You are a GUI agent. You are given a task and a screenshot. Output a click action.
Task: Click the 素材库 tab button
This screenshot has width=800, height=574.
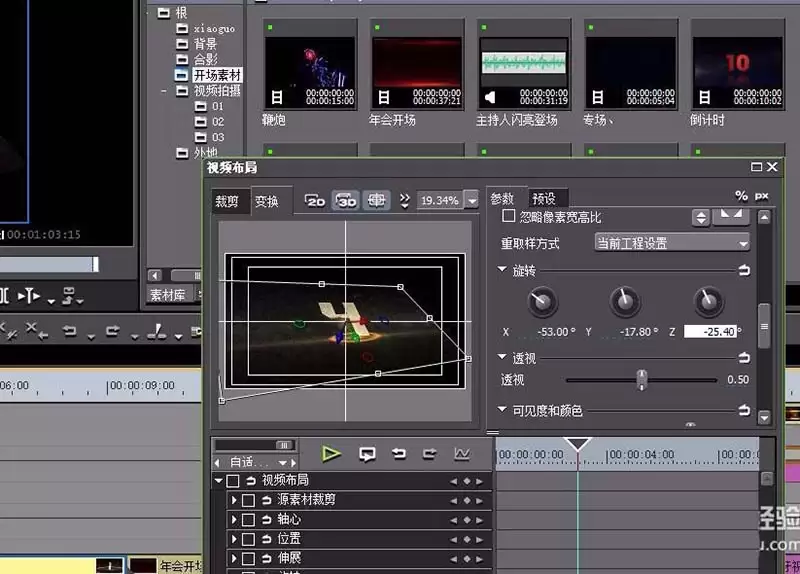pyautogui.click(x=167, y=294)
